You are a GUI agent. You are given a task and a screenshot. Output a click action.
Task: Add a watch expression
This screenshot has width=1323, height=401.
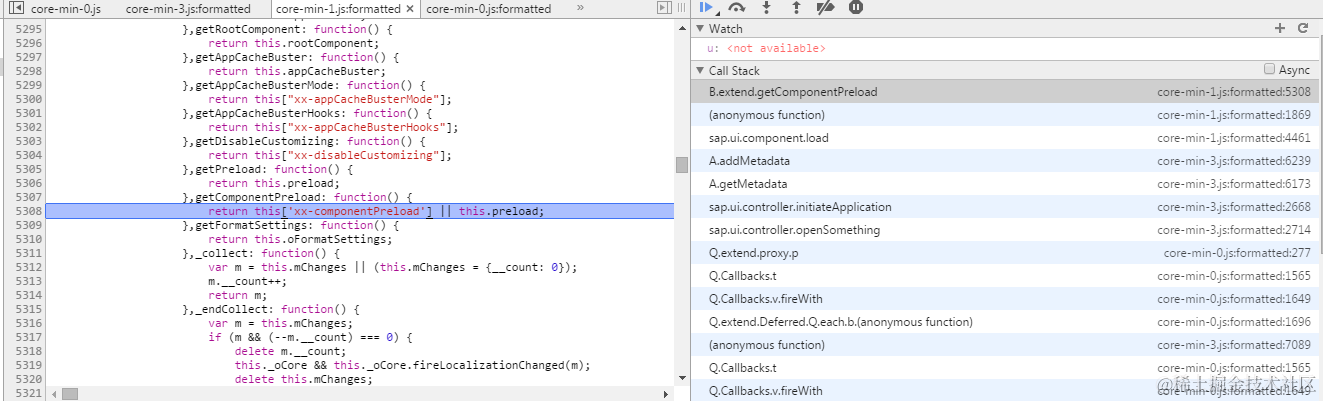tap(1280, 29)
